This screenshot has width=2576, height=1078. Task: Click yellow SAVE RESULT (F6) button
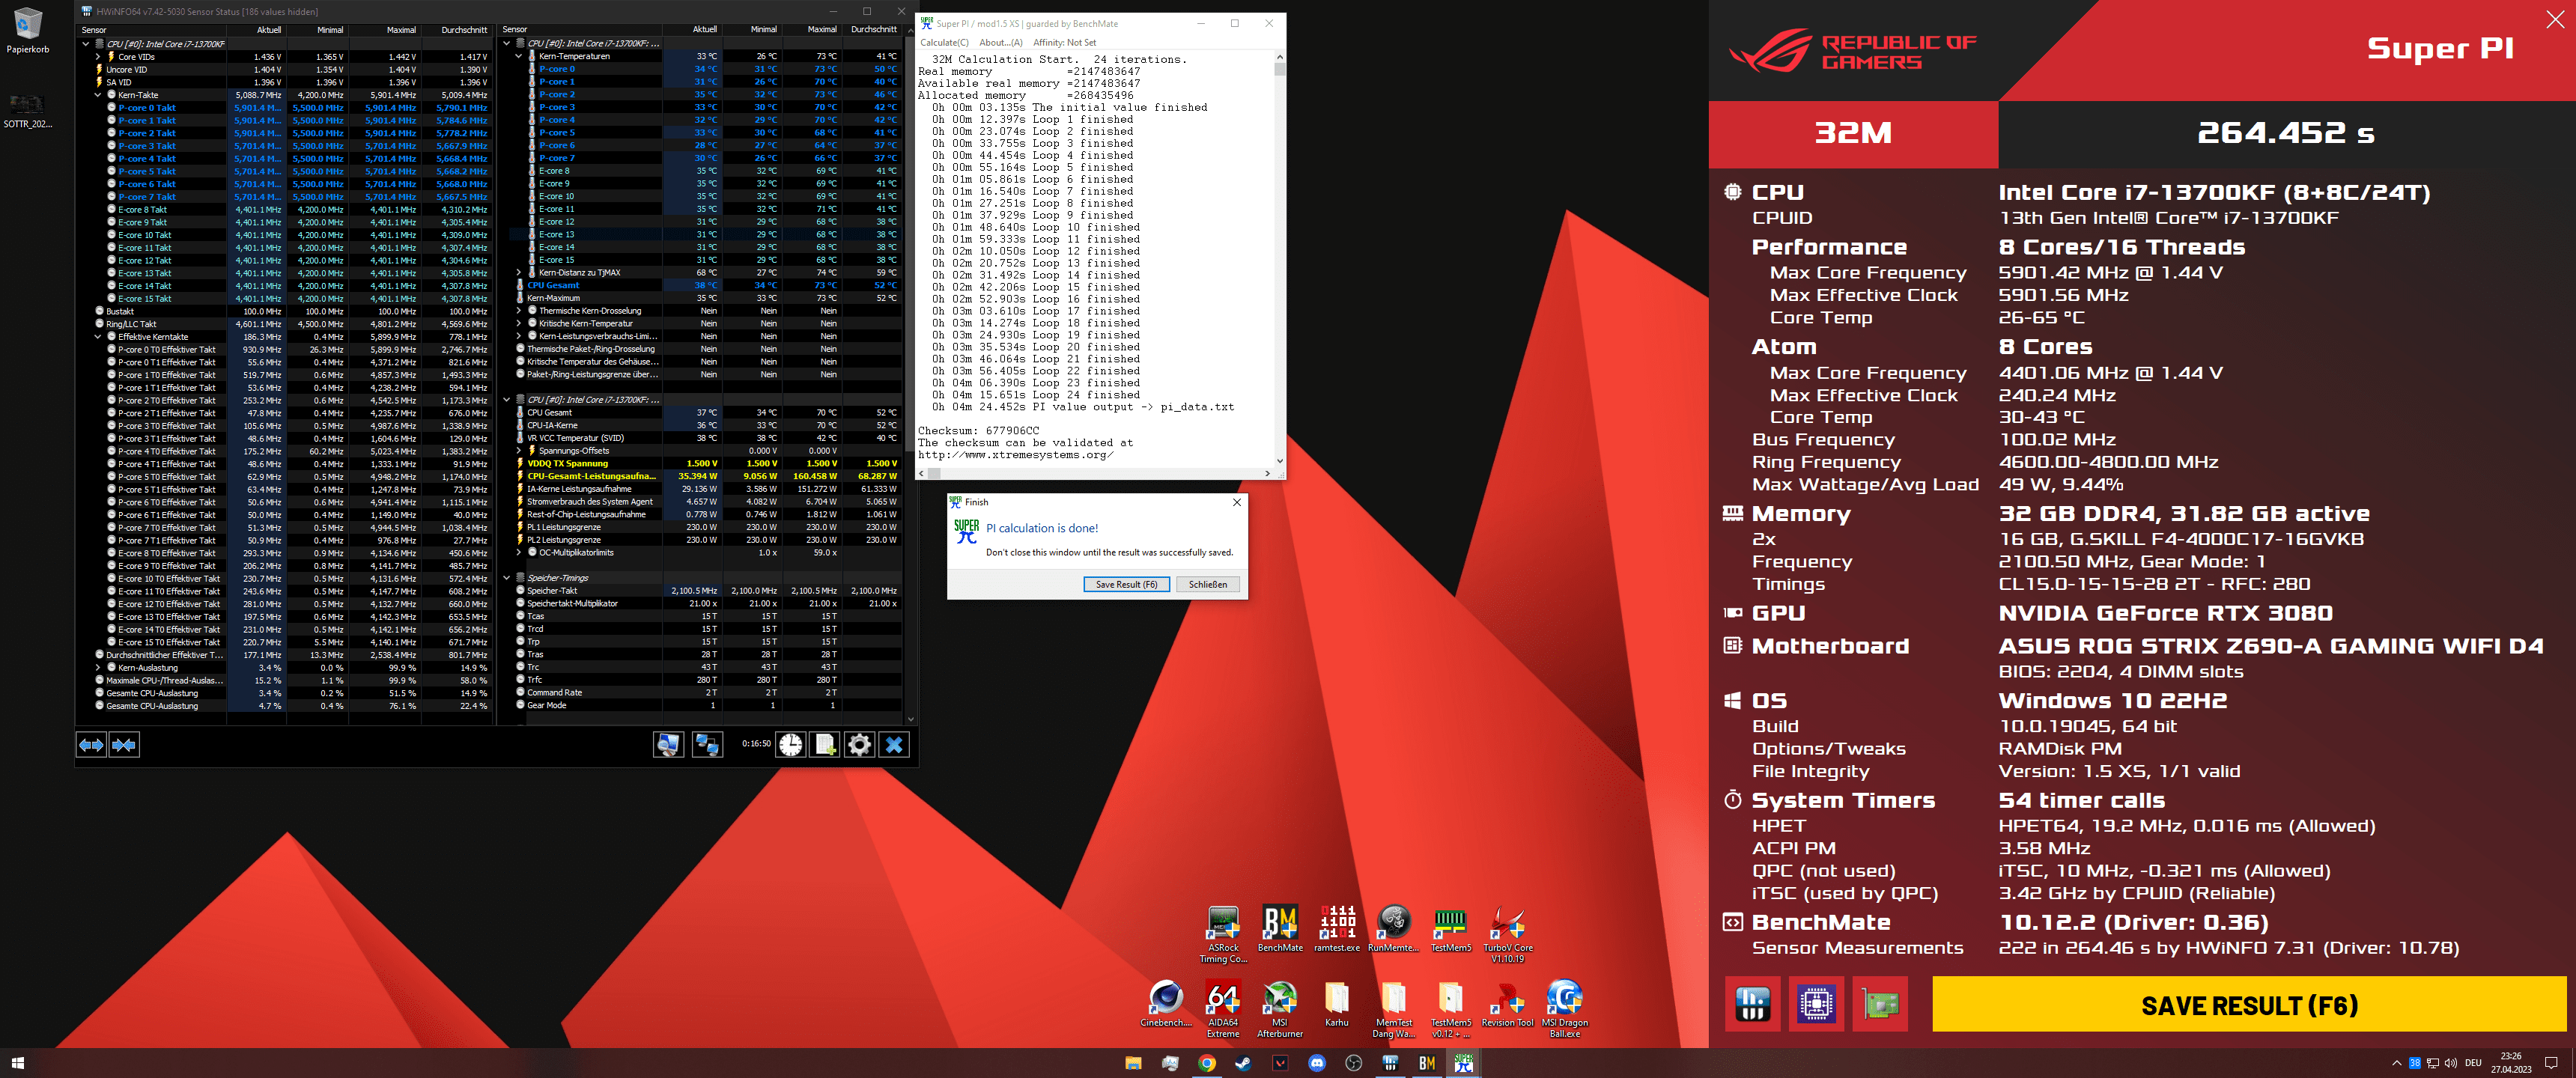tap(2249, 1005)
